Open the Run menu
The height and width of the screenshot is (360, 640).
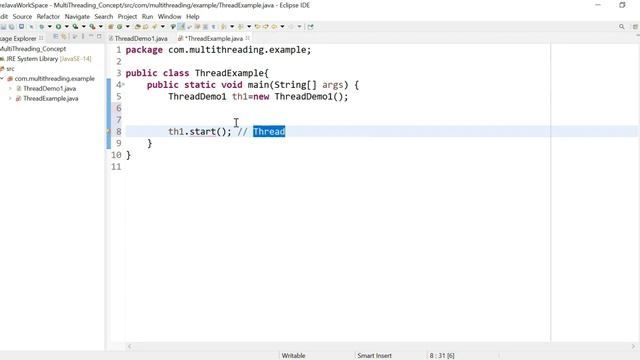pos(147,16)
